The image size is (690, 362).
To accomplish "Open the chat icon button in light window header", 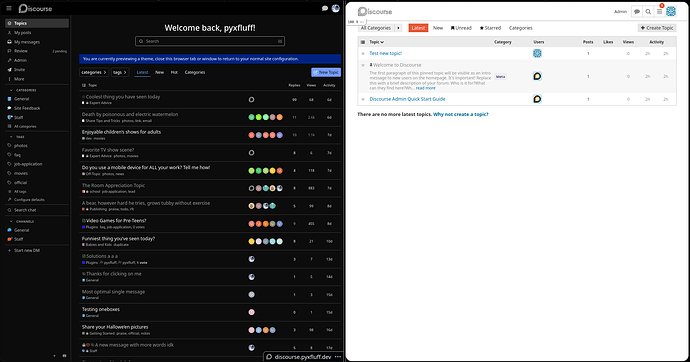I will click(x=637, y=12).
